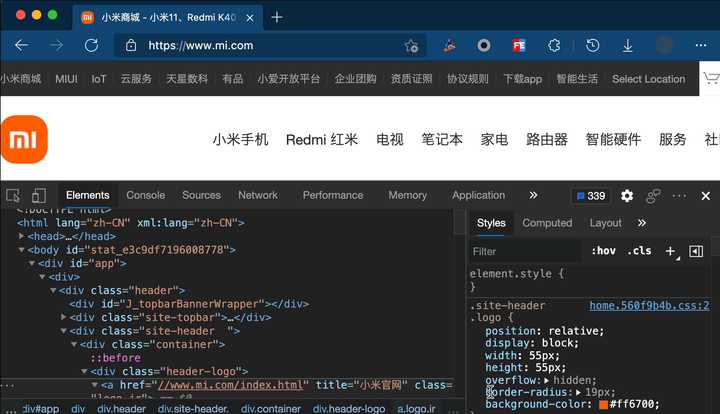Open the shopping cart icon
Image resolution: width=720 pixels, height=414 pixels.
click(x=710, y=78)
